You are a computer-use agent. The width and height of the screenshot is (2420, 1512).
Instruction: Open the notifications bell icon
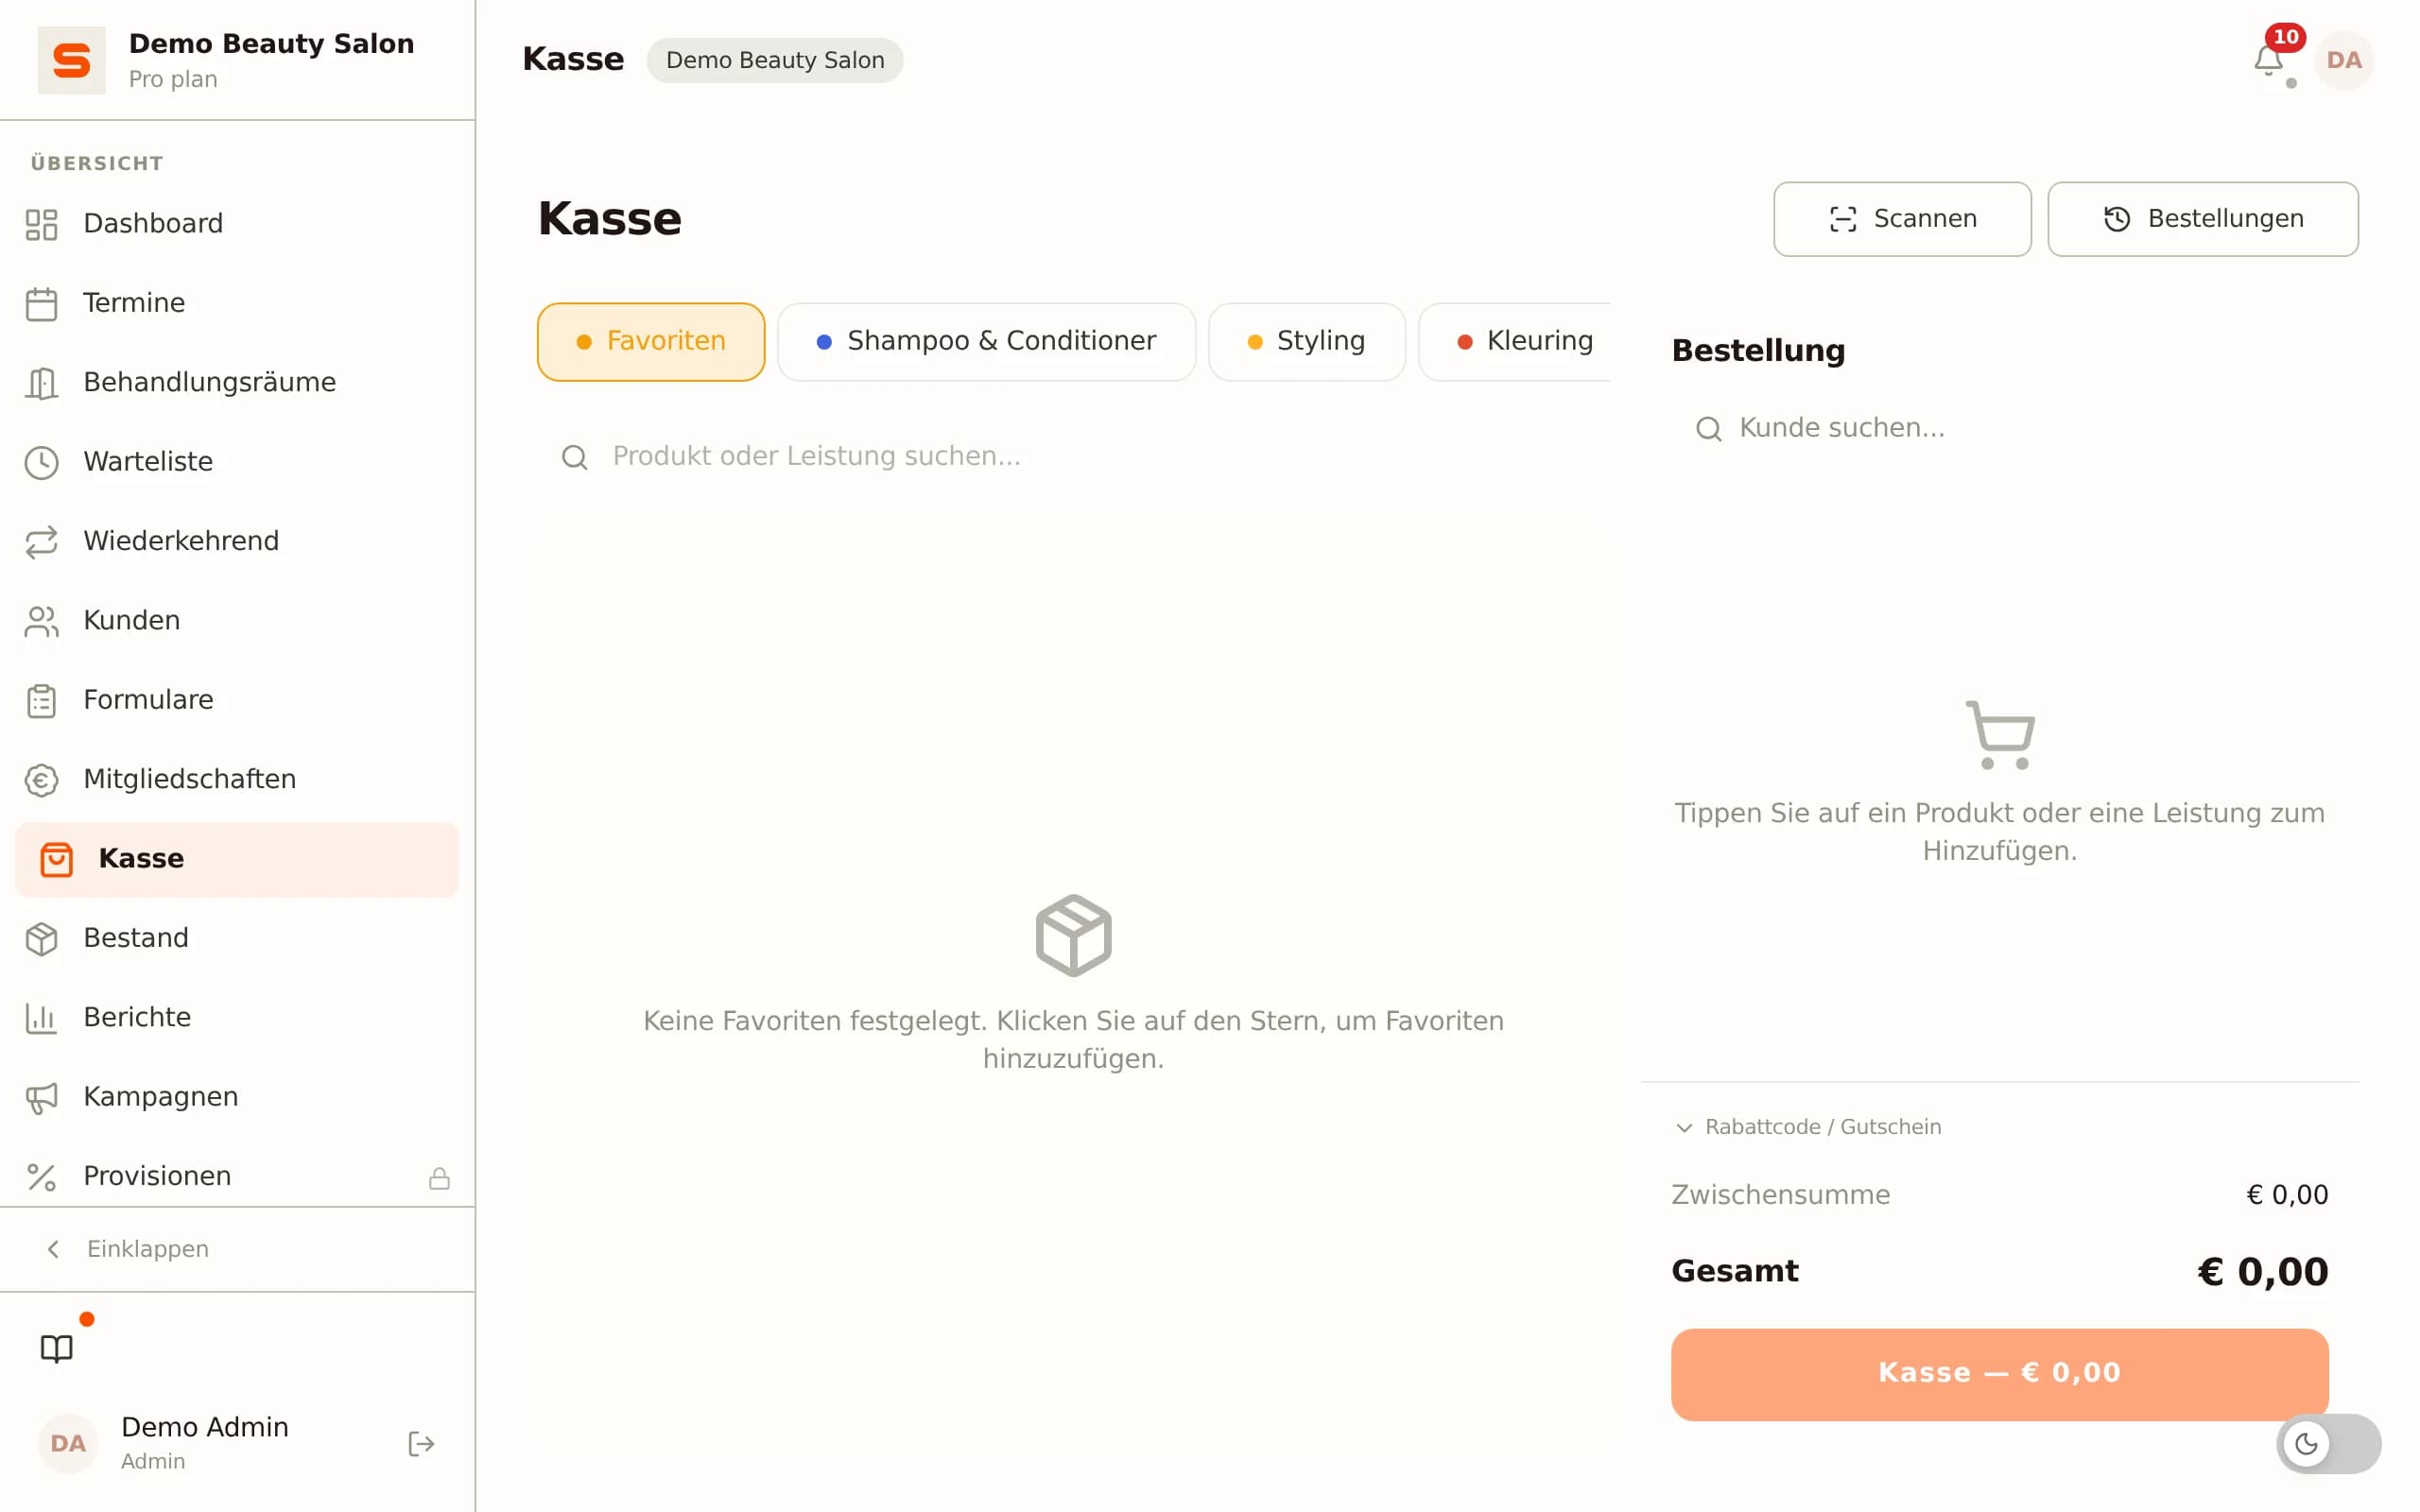tap(2268, 61)
